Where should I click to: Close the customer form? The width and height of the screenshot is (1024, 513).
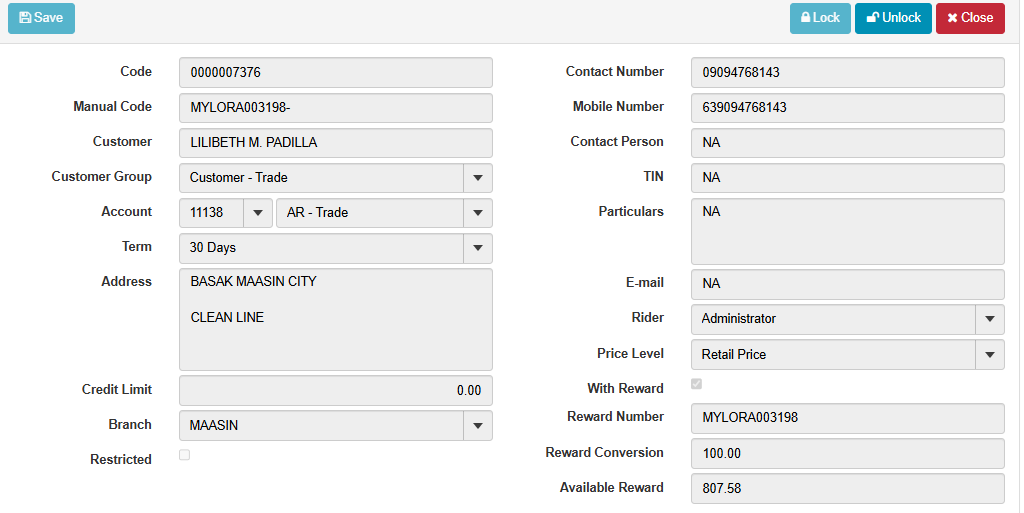(x=969, y=18)
